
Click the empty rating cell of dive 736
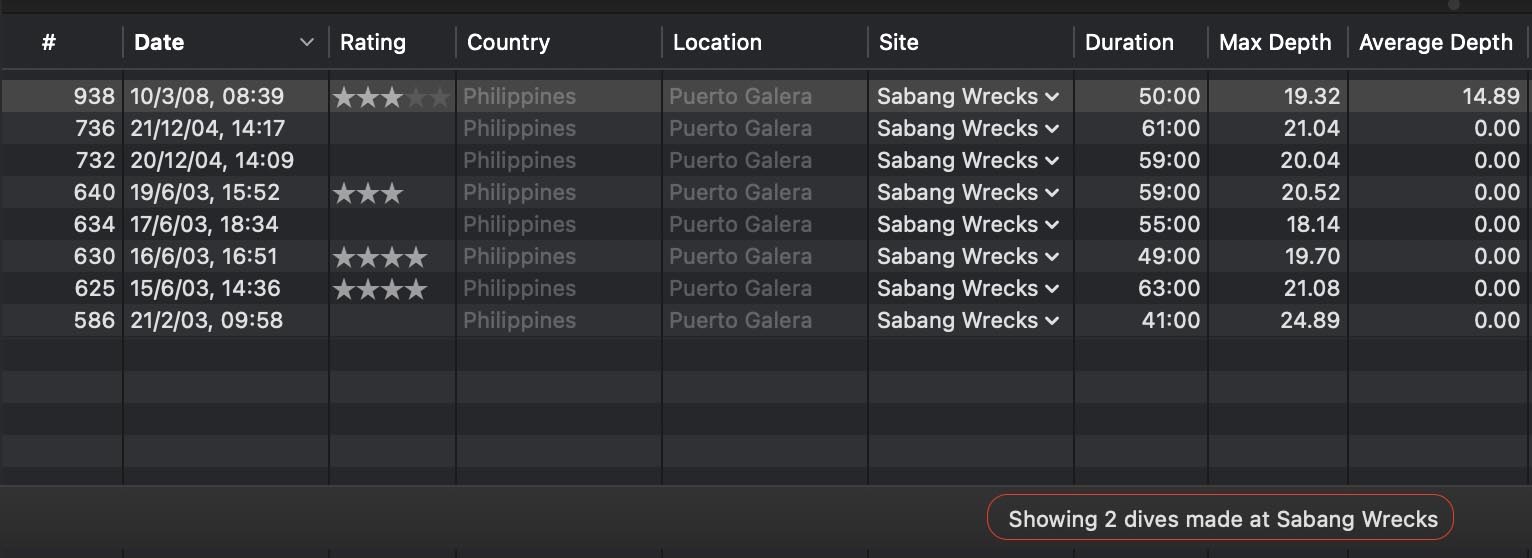point(391,129)
